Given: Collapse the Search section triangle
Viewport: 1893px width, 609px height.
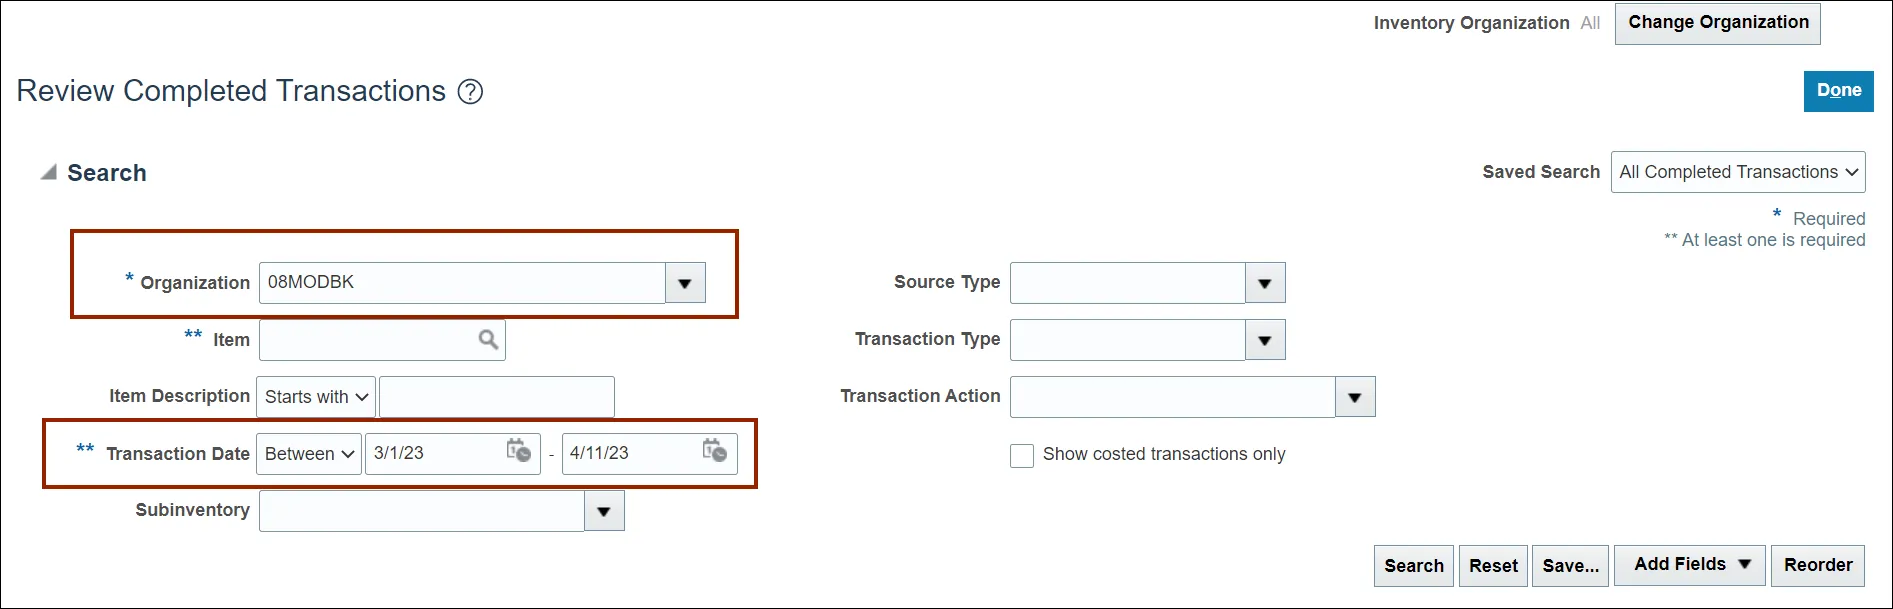Looking at the screenshot, I should click(48, 173).
